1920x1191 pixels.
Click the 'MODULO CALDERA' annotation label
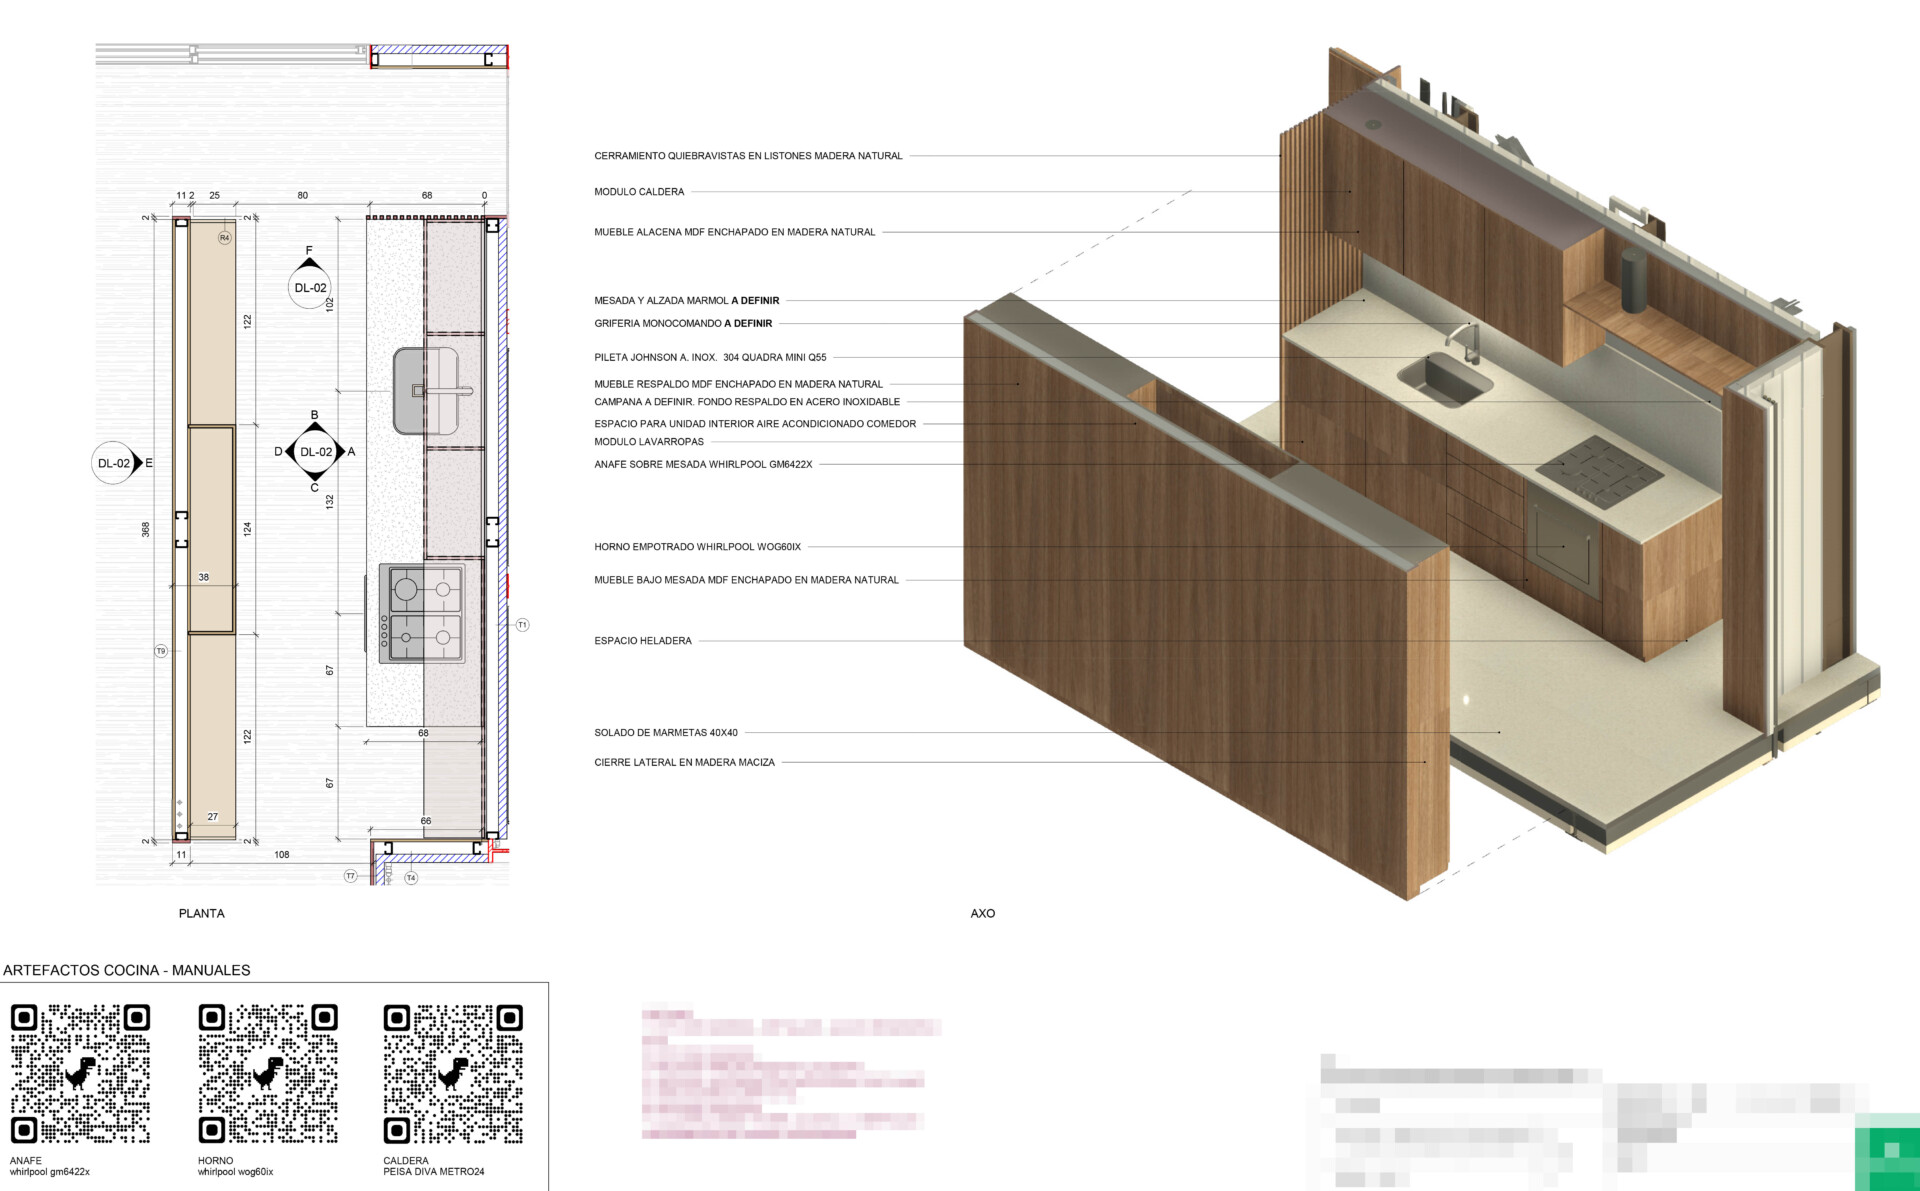pos(639,192)
